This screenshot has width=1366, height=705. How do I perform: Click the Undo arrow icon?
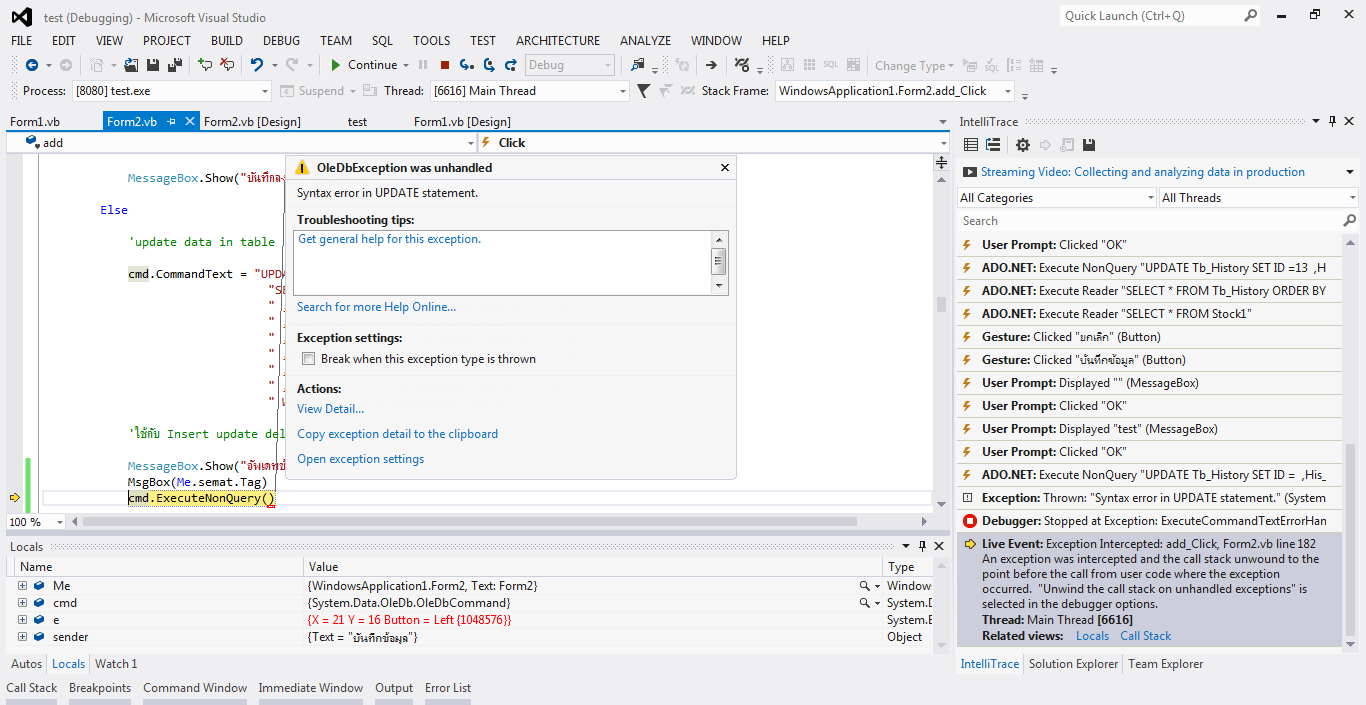[x=257, y=65]
